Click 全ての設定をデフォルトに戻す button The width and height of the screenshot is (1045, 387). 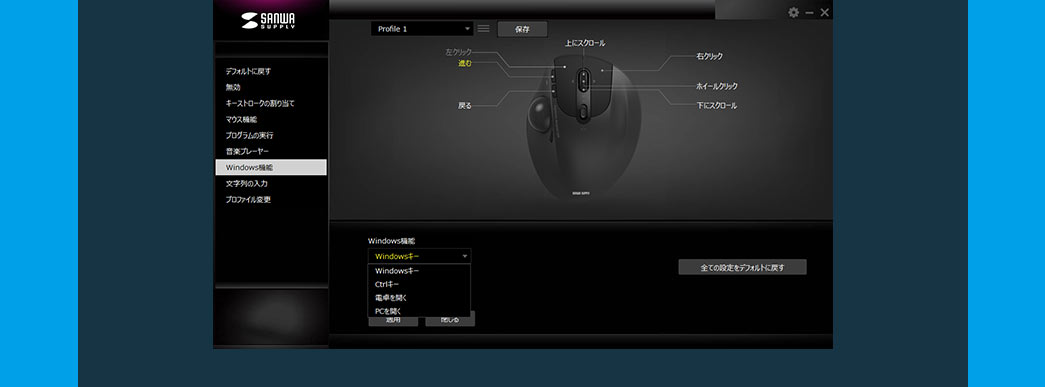(742, 268)
